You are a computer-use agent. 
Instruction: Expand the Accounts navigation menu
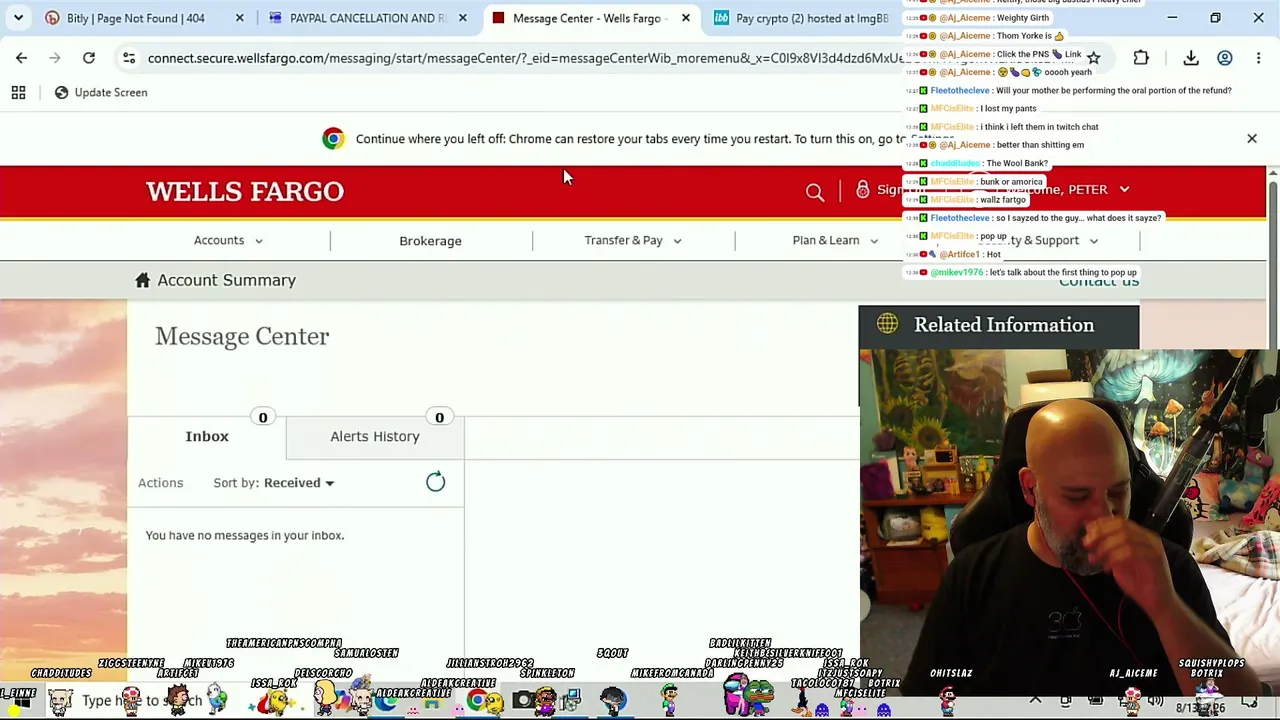click(x=228, y=240)
